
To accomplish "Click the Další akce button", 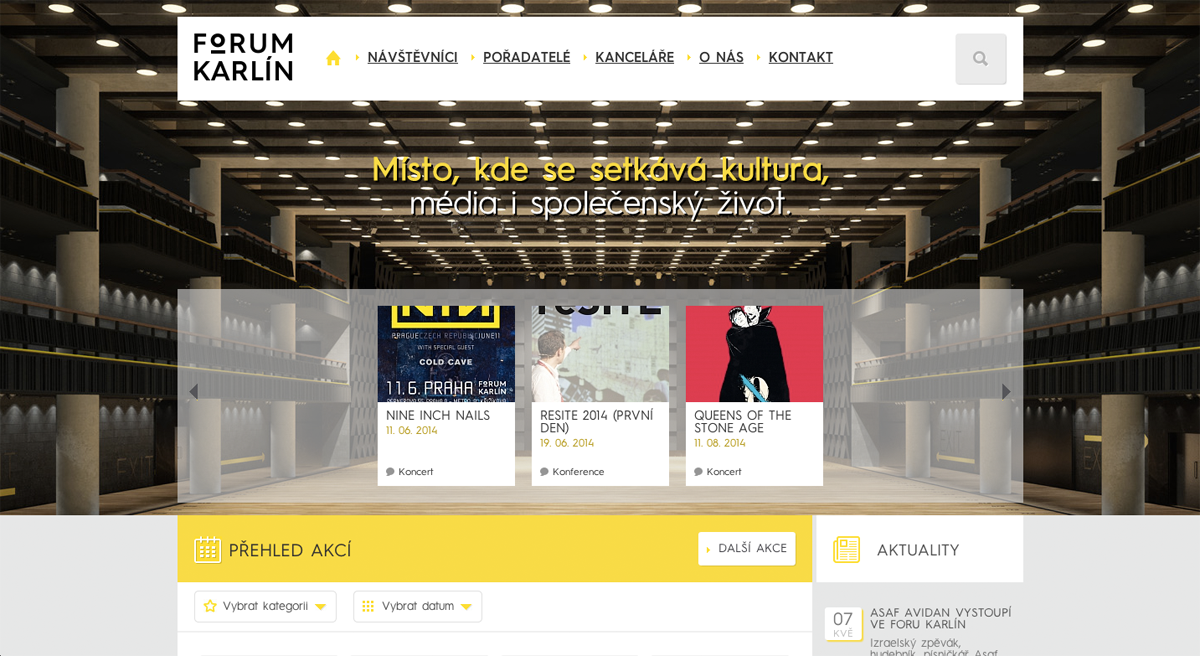I will pyautogui.click(x=747, y=548).
